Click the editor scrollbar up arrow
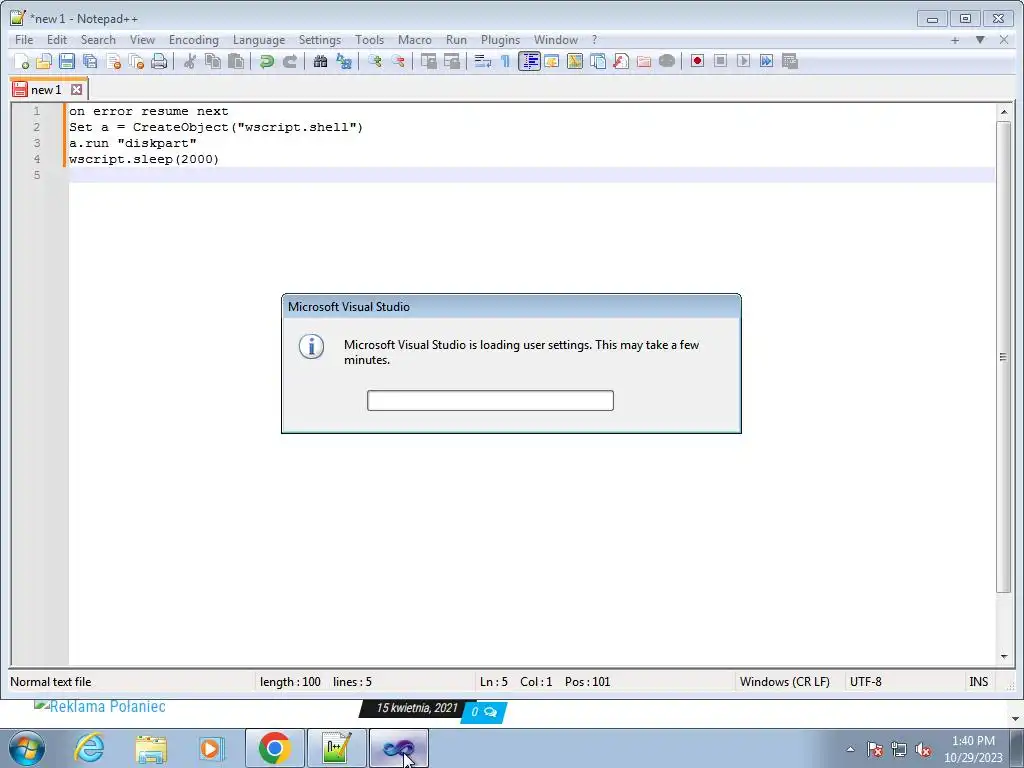This screenshot has width=1024, height=768. click(x=1004, y=112)
